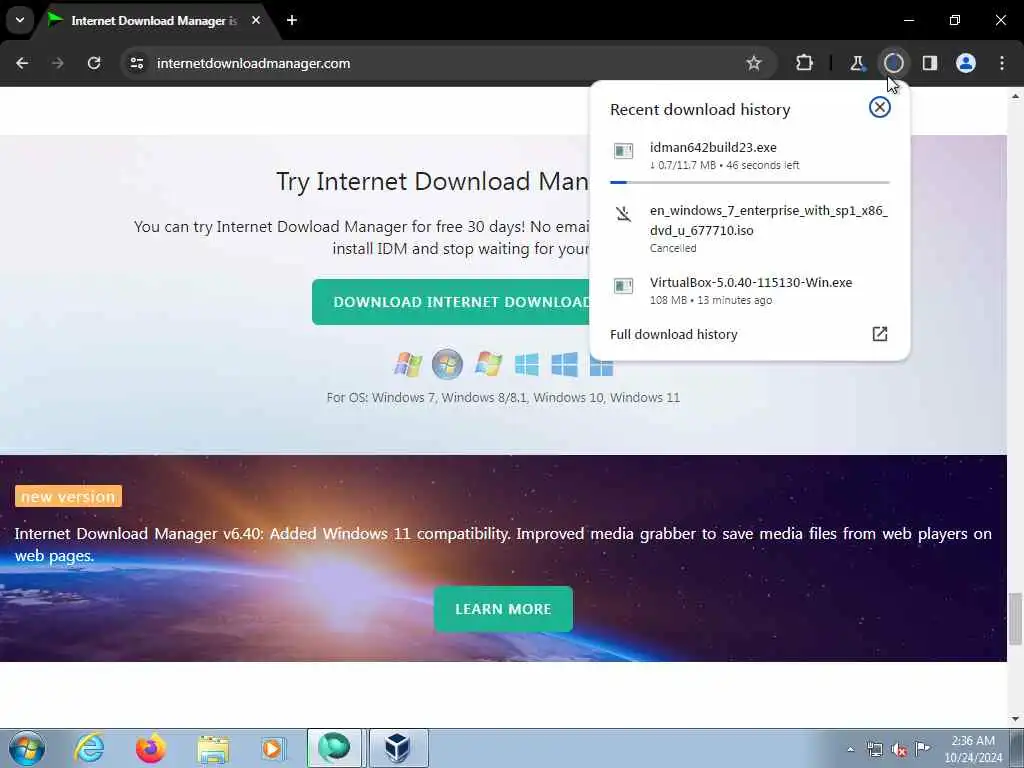Open Windows Media Player in taskbar
The height and width of the screenshot is (768, 1024).
[x=274, y=748]
